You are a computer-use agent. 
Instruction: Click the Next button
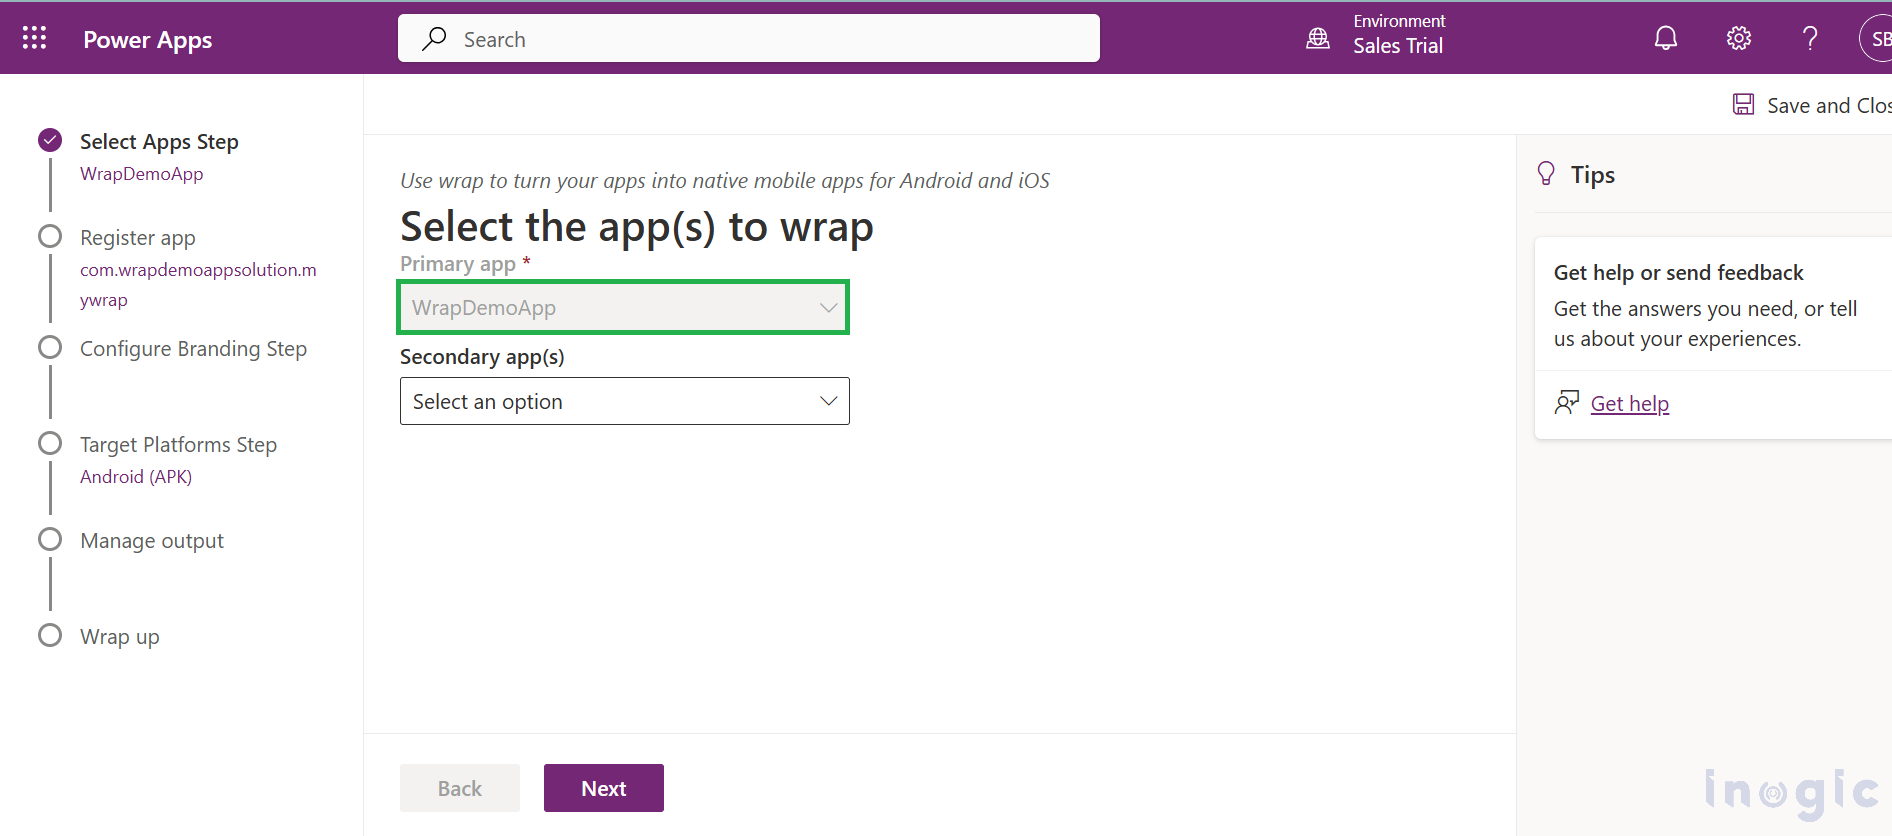pyautogui.click(x=604, y=788)
